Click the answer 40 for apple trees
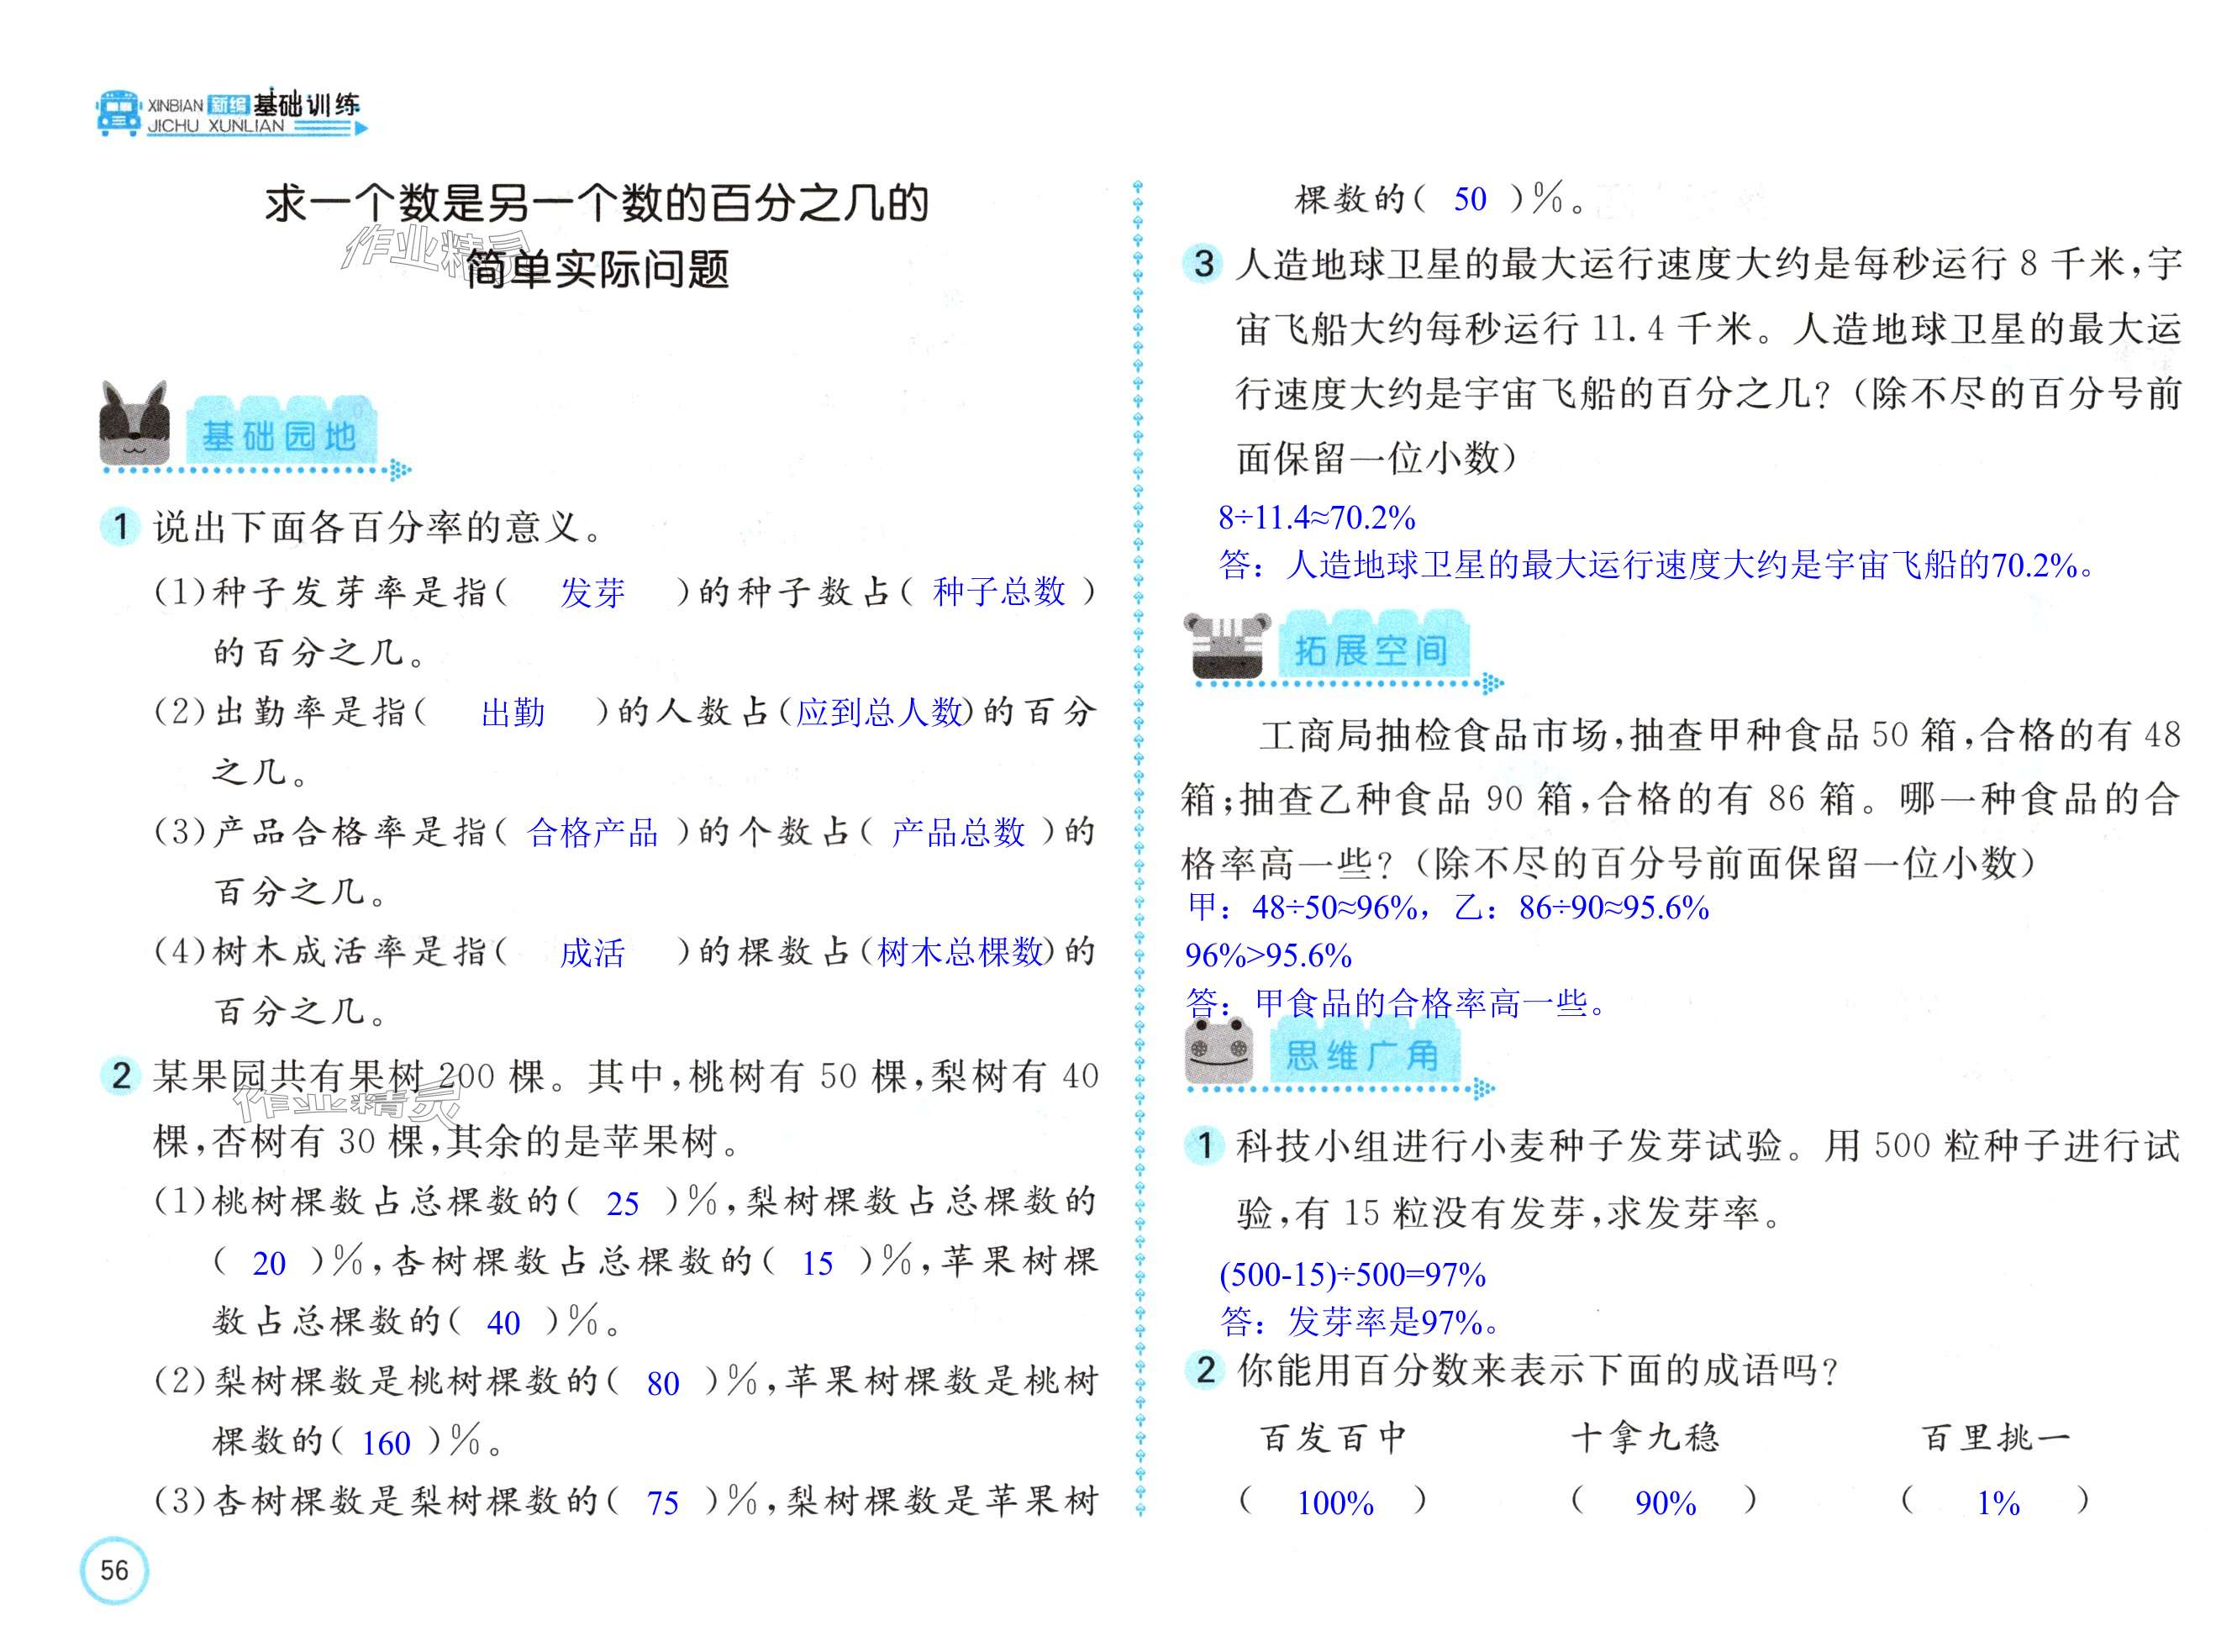This screenshot has height=1652, width=2237. pyautogui.click(x=503, y=1323)
